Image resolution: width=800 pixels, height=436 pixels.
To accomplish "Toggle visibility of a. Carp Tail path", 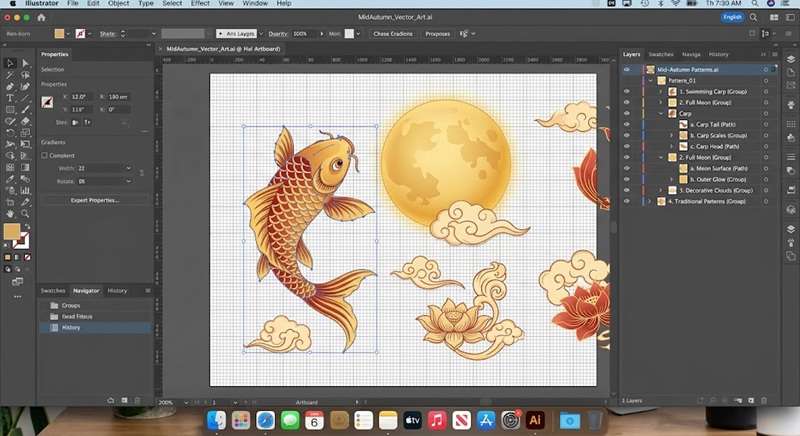I will 627,124.
